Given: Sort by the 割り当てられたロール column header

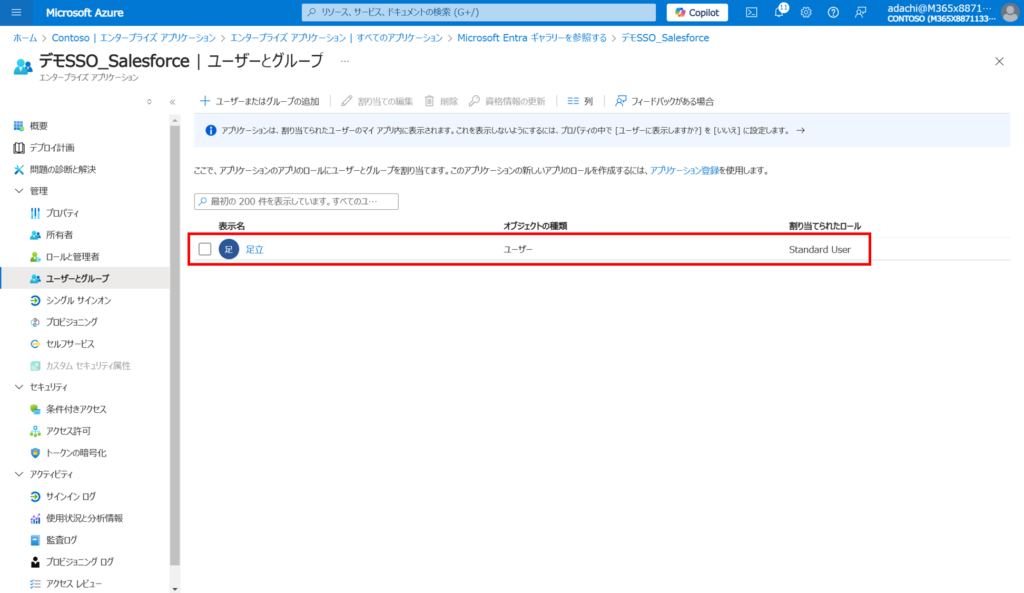Looking at the screenshot, I should (825, 226).
